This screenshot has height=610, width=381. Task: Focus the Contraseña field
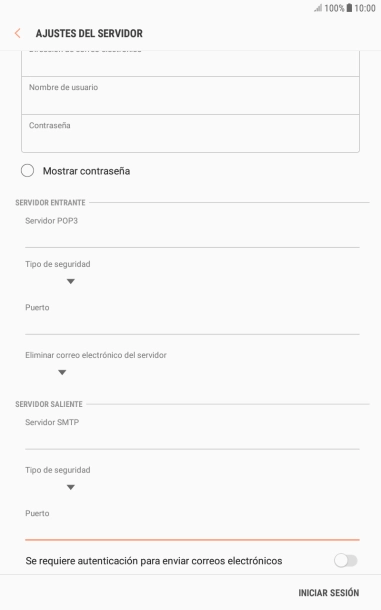pyautogui.click(x=190, y=133)
